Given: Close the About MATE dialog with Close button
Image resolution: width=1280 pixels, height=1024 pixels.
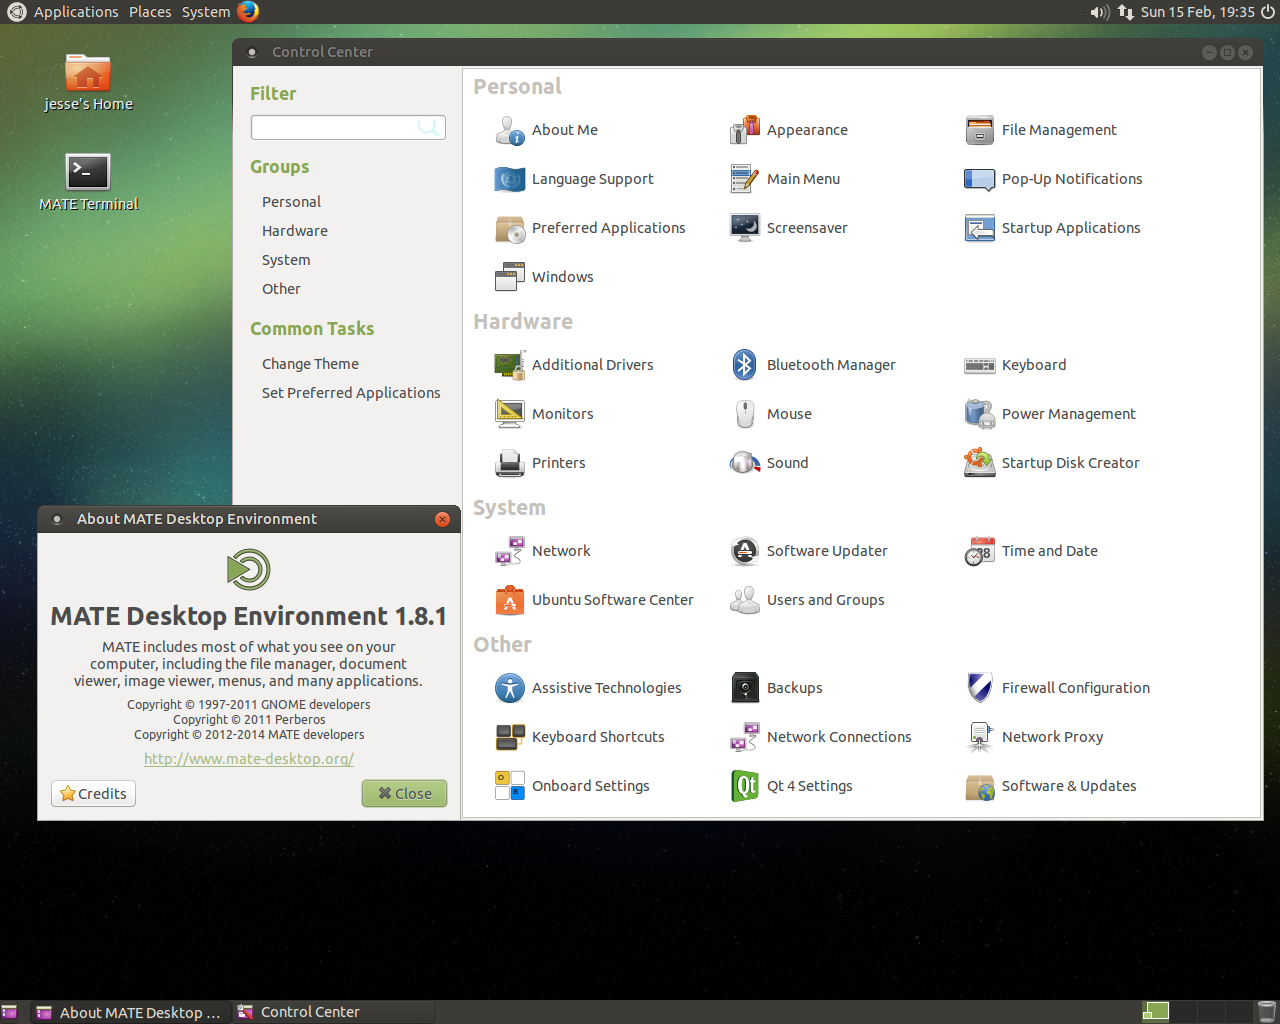Looking at the screenshot, I should click(x=404, y=794).
